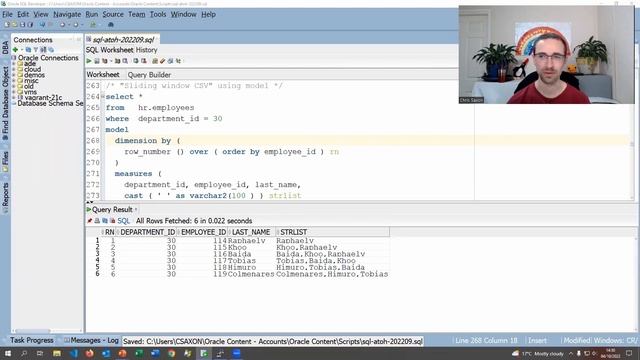Viewport: 640px width, 360px height.
Task: Click the New file icon in the main toolbar
Action: (7, 25)
